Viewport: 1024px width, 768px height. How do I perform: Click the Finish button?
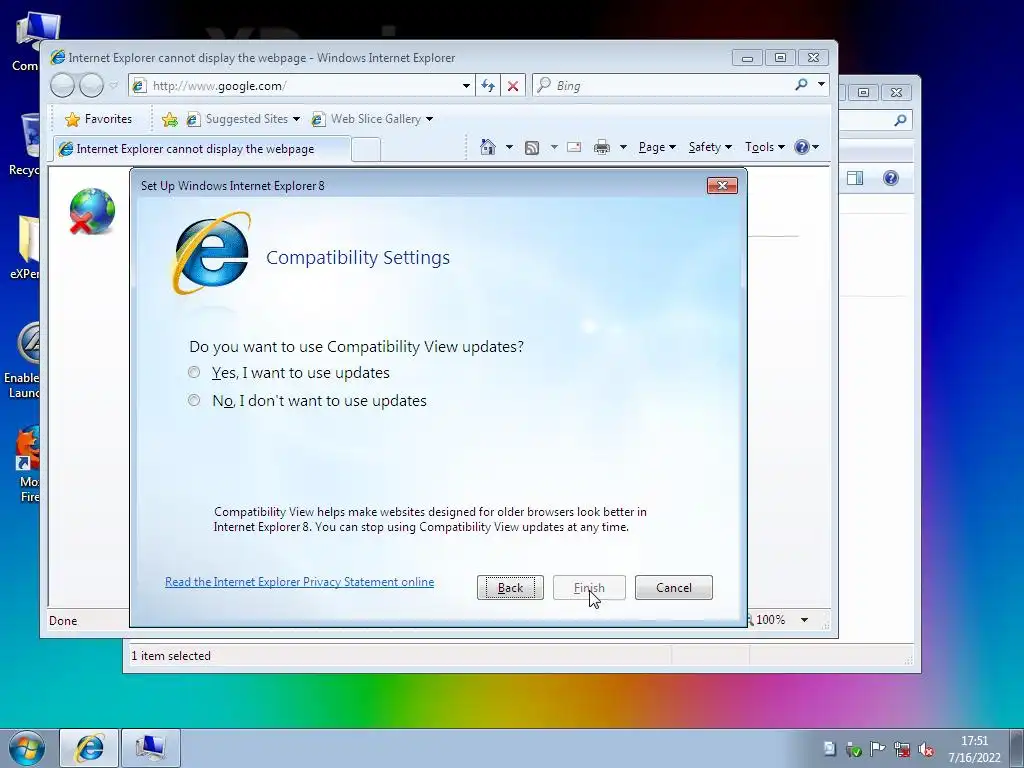coord(589,588)
